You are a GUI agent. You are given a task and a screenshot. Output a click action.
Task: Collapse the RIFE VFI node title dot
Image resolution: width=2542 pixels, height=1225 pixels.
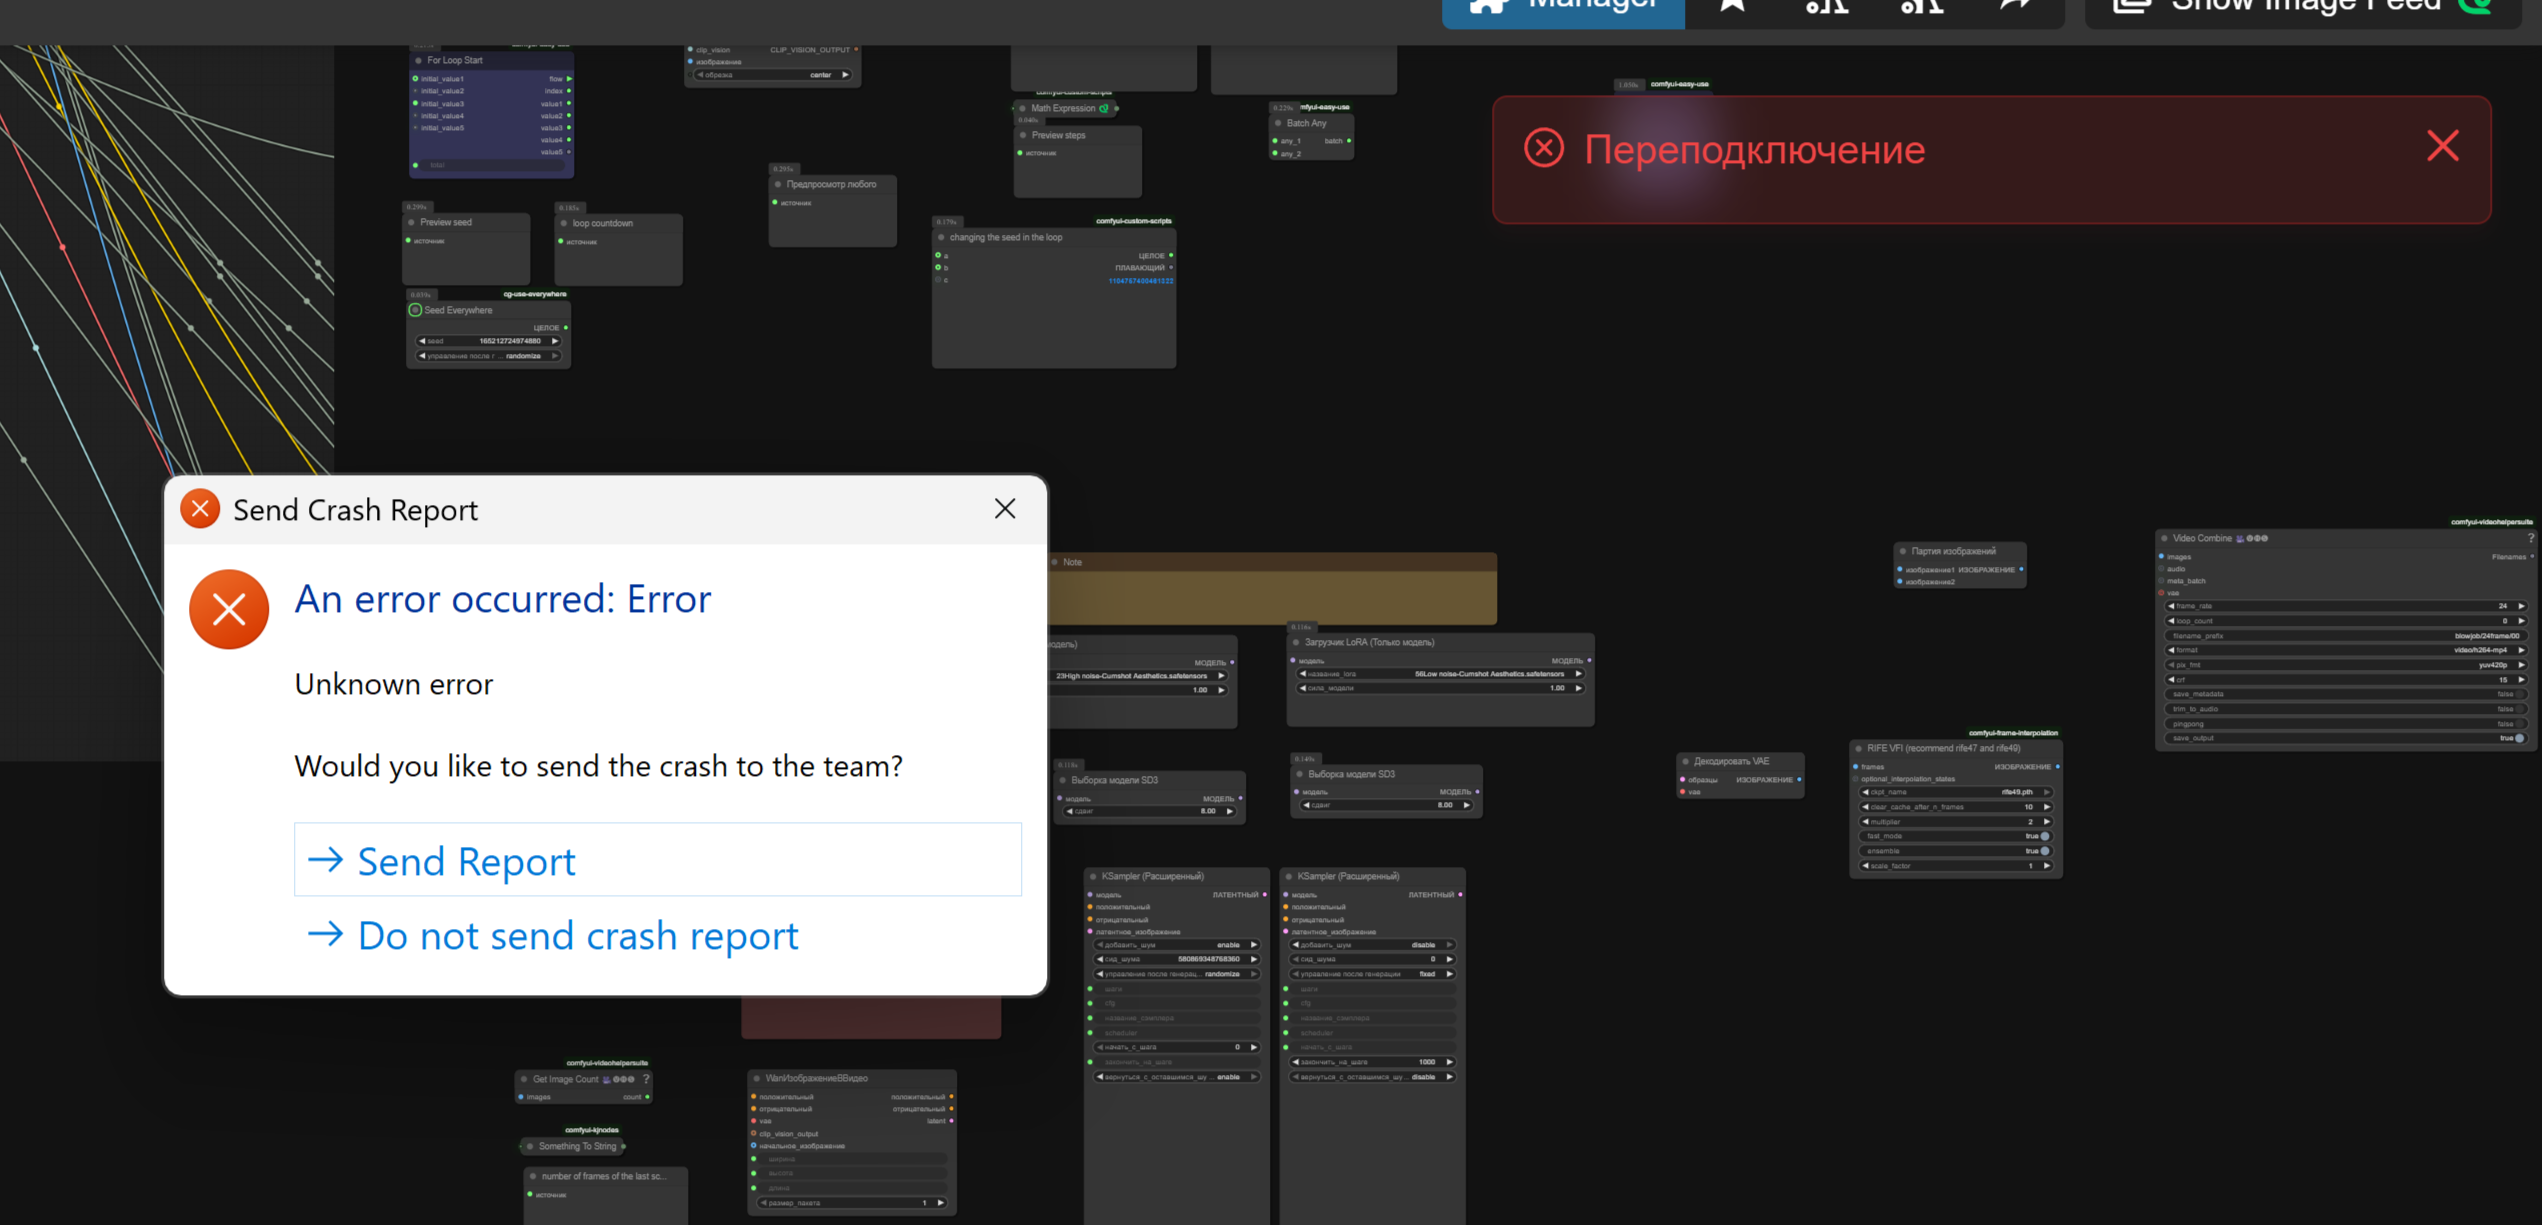coord(1858,748)
